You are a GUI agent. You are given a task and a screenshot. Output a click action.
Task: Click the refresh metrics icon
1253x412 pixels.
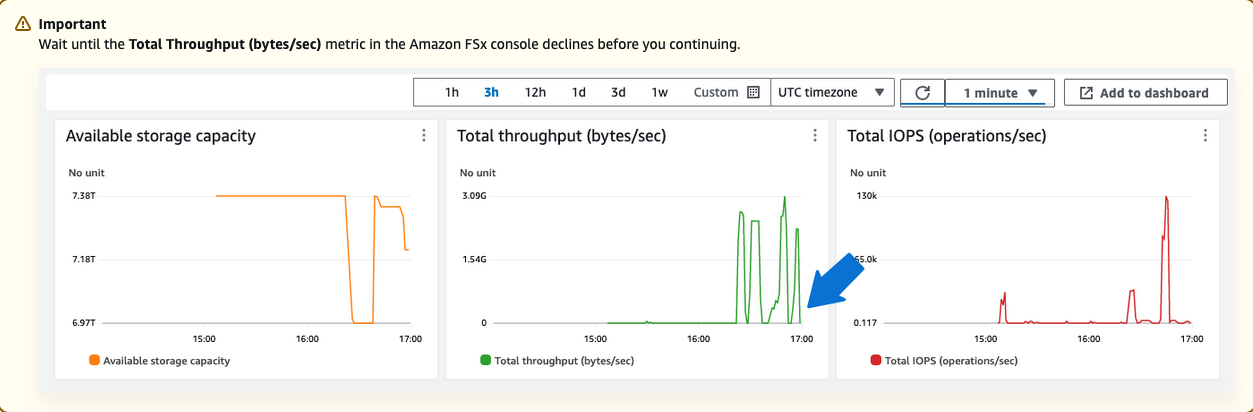(x=923, y=93)
